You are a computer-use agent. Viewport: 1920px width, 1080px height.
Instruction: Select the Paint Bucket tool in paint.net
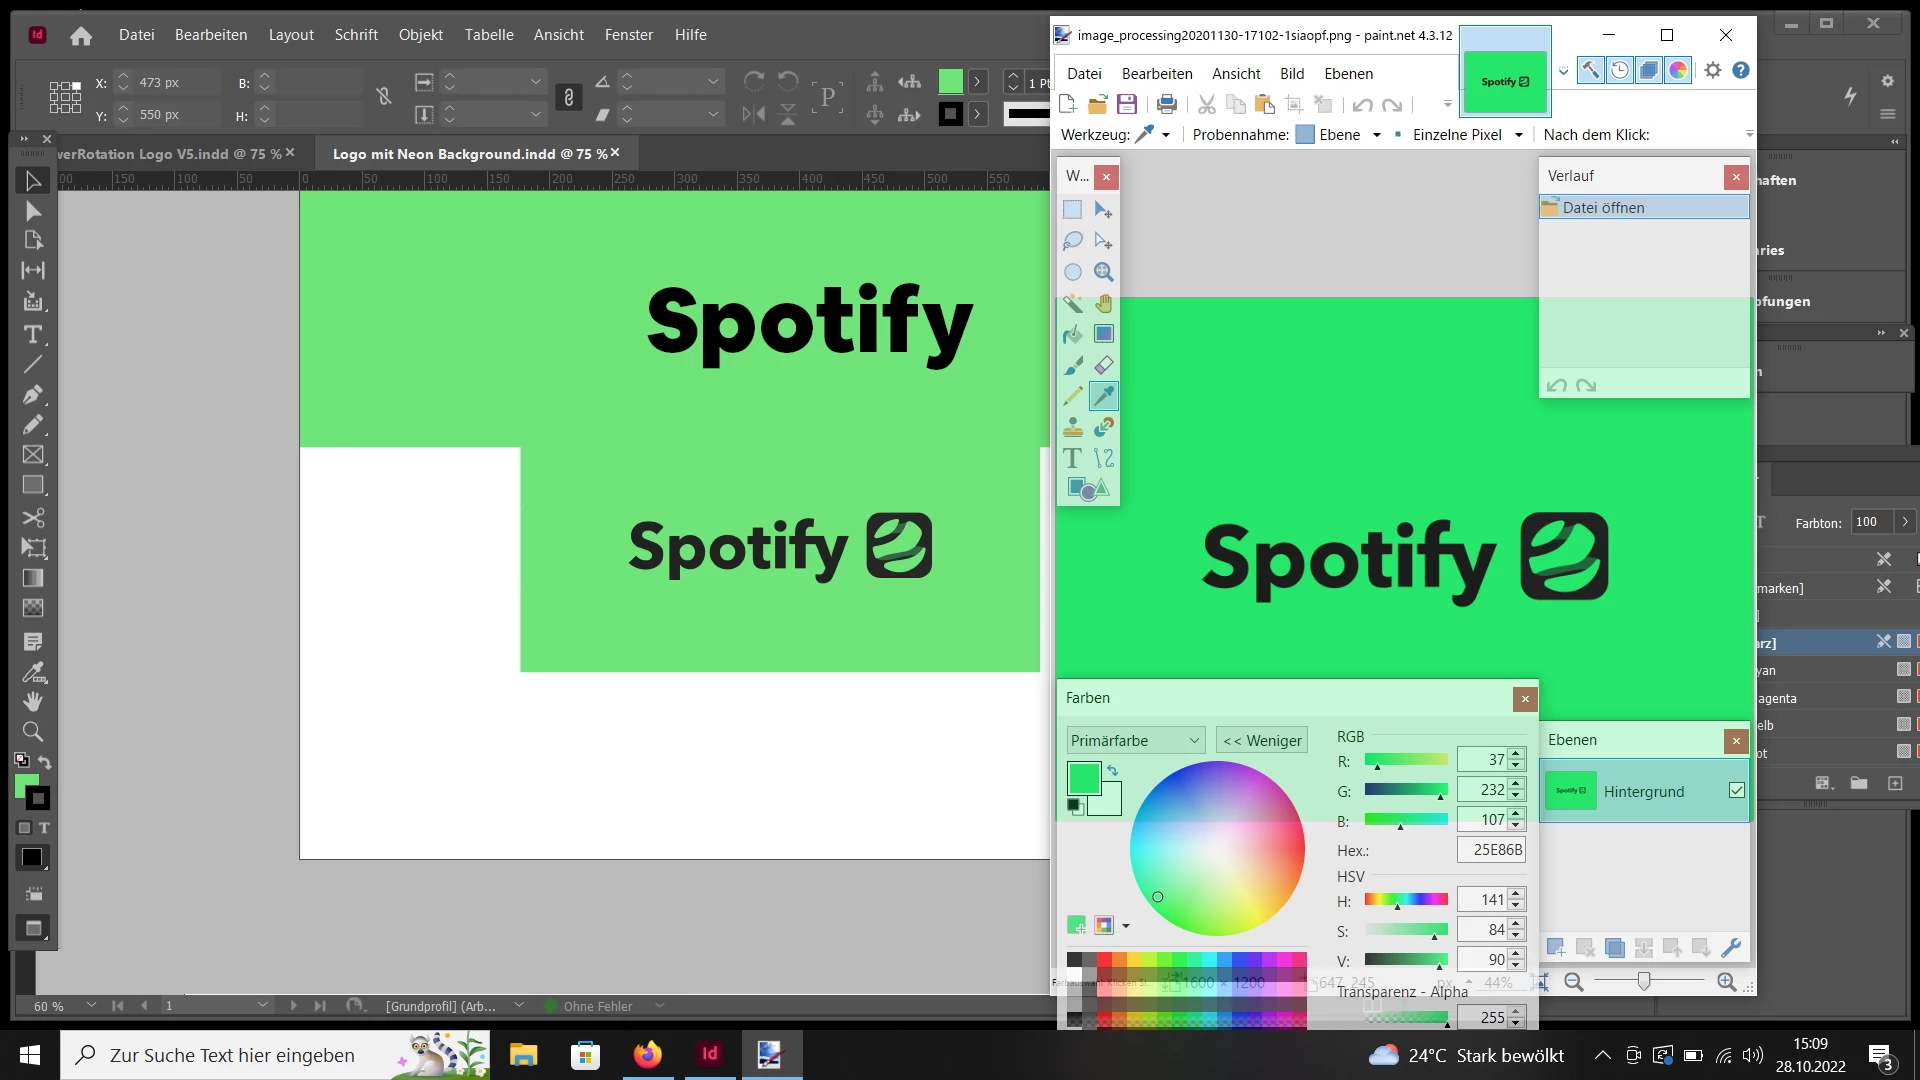(1072, 334)
